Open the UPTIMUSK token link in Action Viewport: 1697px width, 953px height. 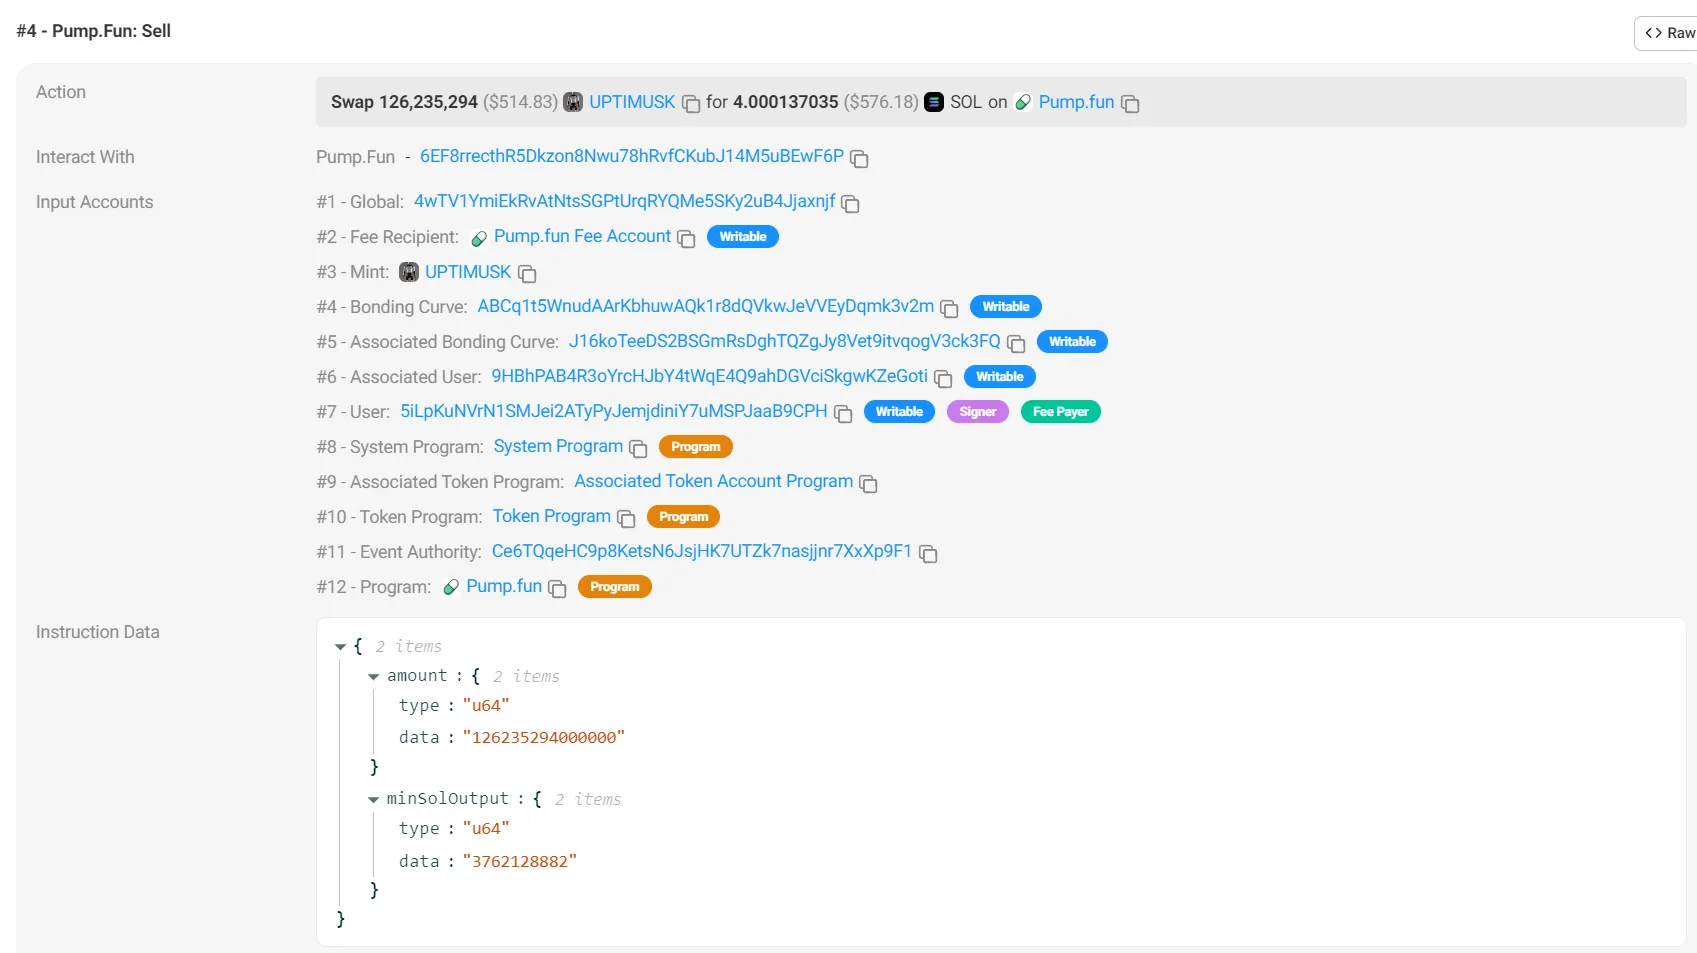point(632,102)
